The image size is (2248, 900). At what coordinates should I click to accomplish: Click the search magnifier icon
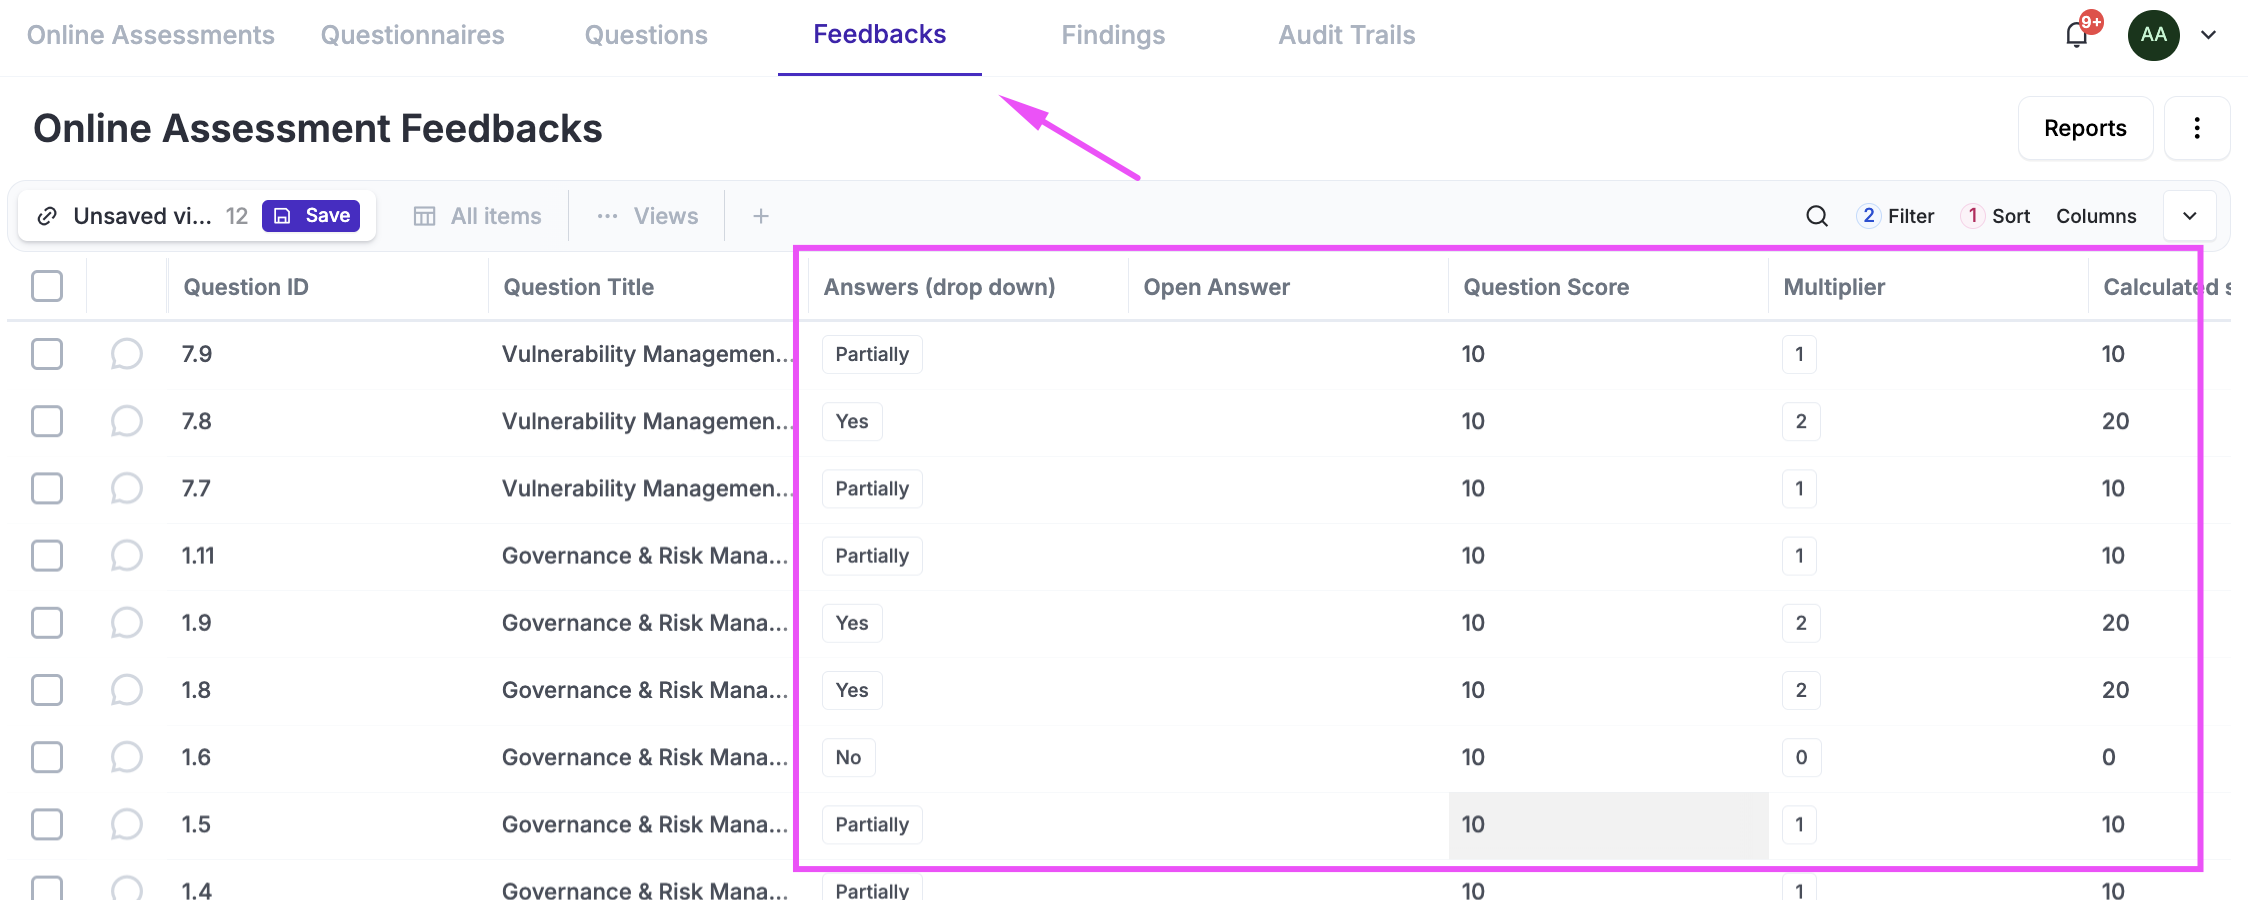1816,216
